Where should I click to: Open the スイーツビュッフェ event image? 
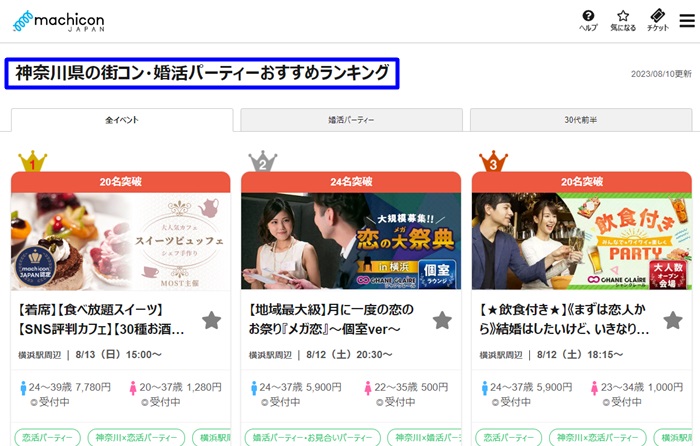pos(121,241)
